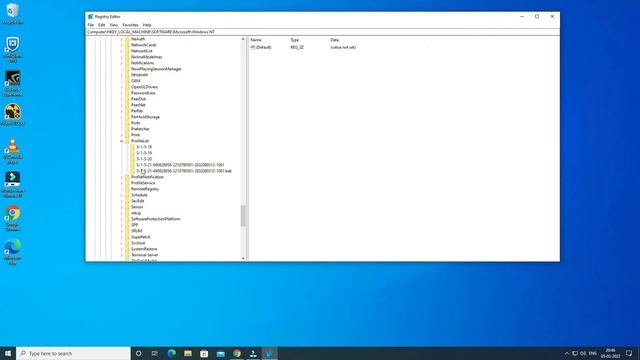Screen dimensions: 640x360
Task: Expand the ProfileNotification key
Action: tap(122, 177)
